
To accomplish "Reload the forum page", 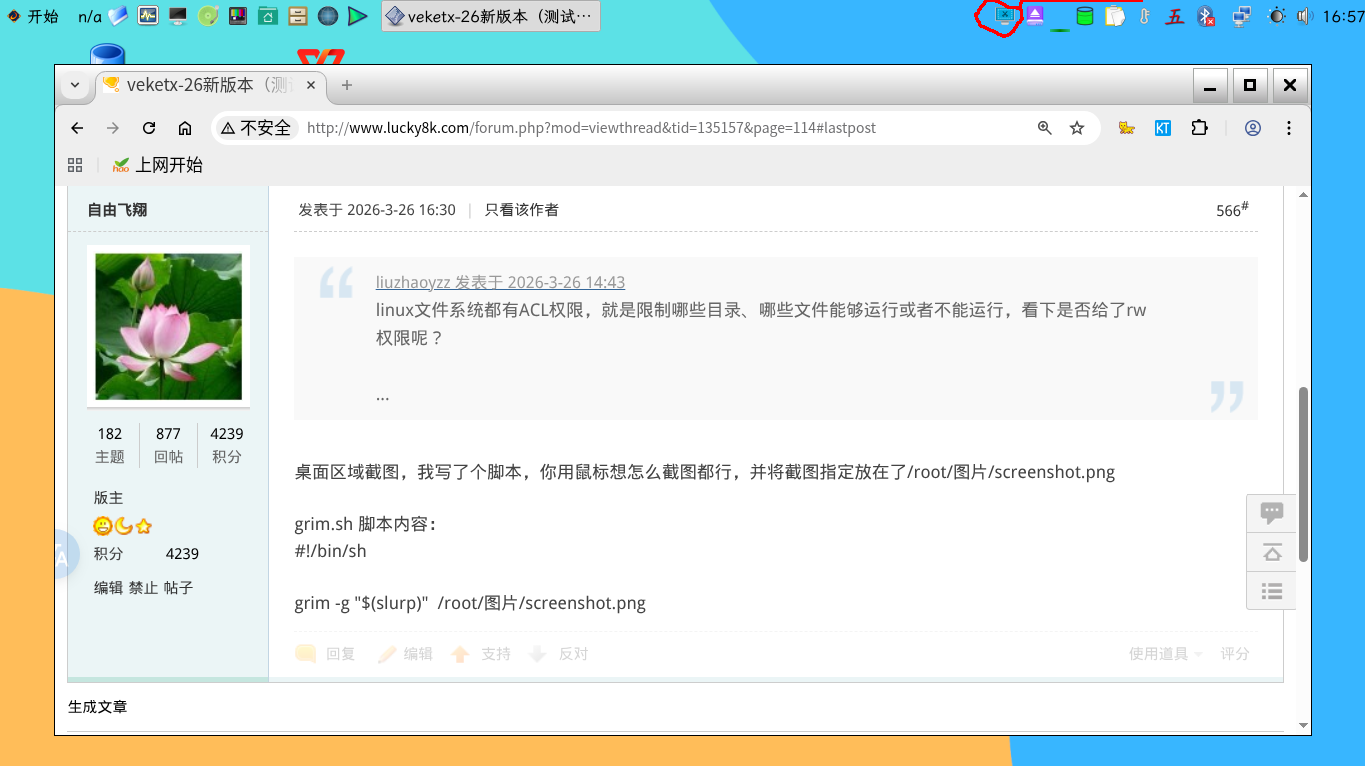I will tap(148, 127).
